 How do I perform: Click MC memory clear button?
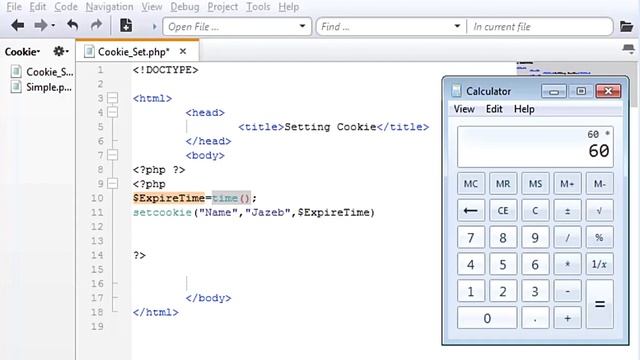pos(471,184)
